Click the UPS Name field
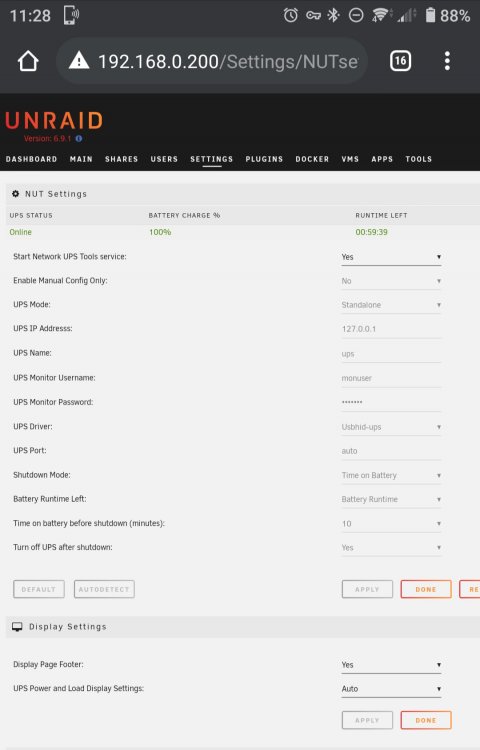The height and width of the screenshot is (750, 480). pyautogui.click(x=391, y=354)
